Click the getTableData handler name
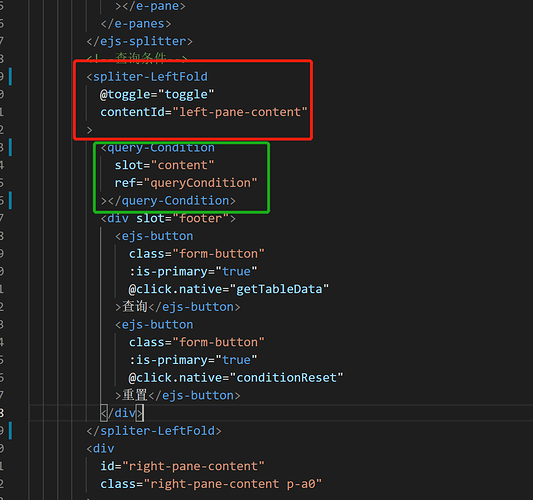Screen dimensions: 533x500 point(279,289)
